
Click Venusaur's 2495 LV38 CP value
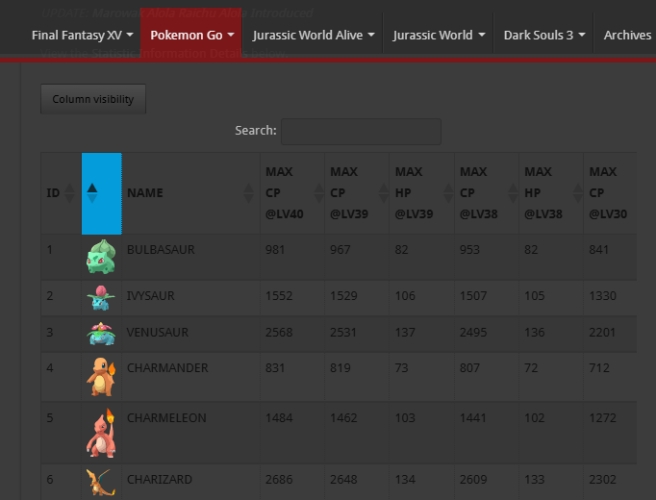473,333
